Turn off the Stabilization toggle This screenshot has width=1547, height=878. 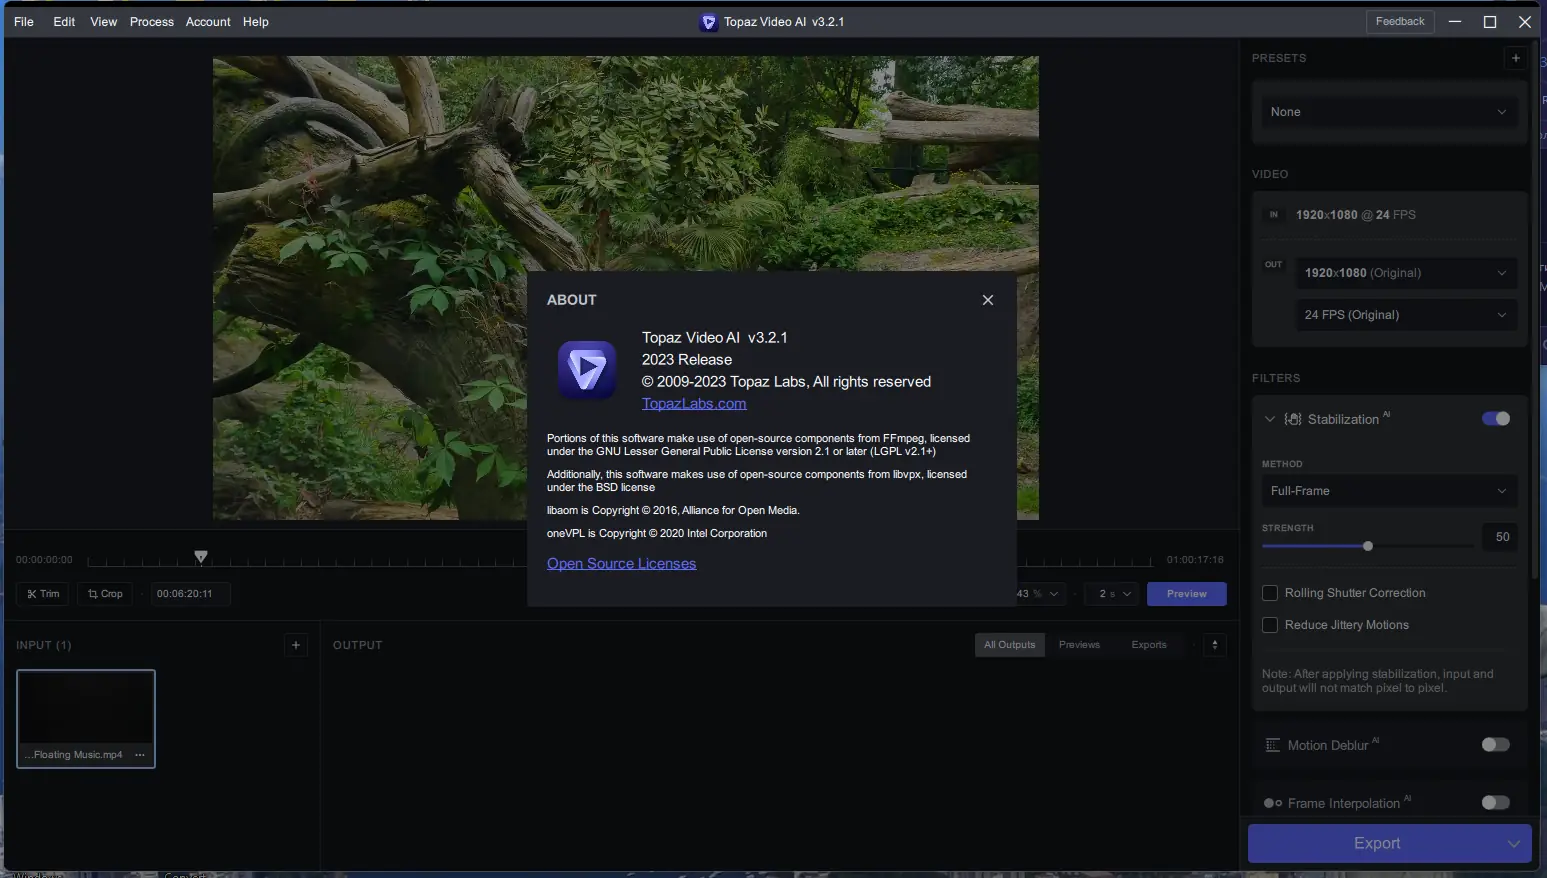point(1496,419)
